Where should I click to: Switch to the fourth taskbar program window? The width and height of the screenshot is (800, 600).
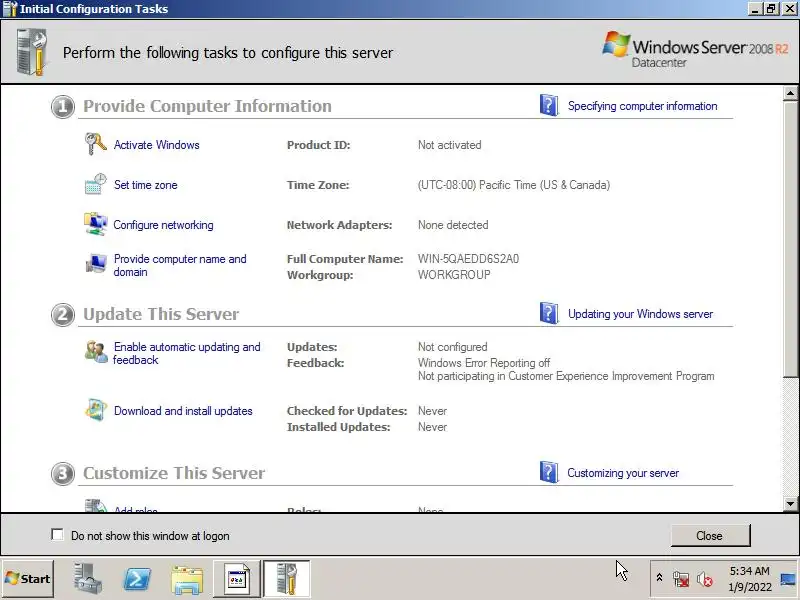click(x=237, y=579)
